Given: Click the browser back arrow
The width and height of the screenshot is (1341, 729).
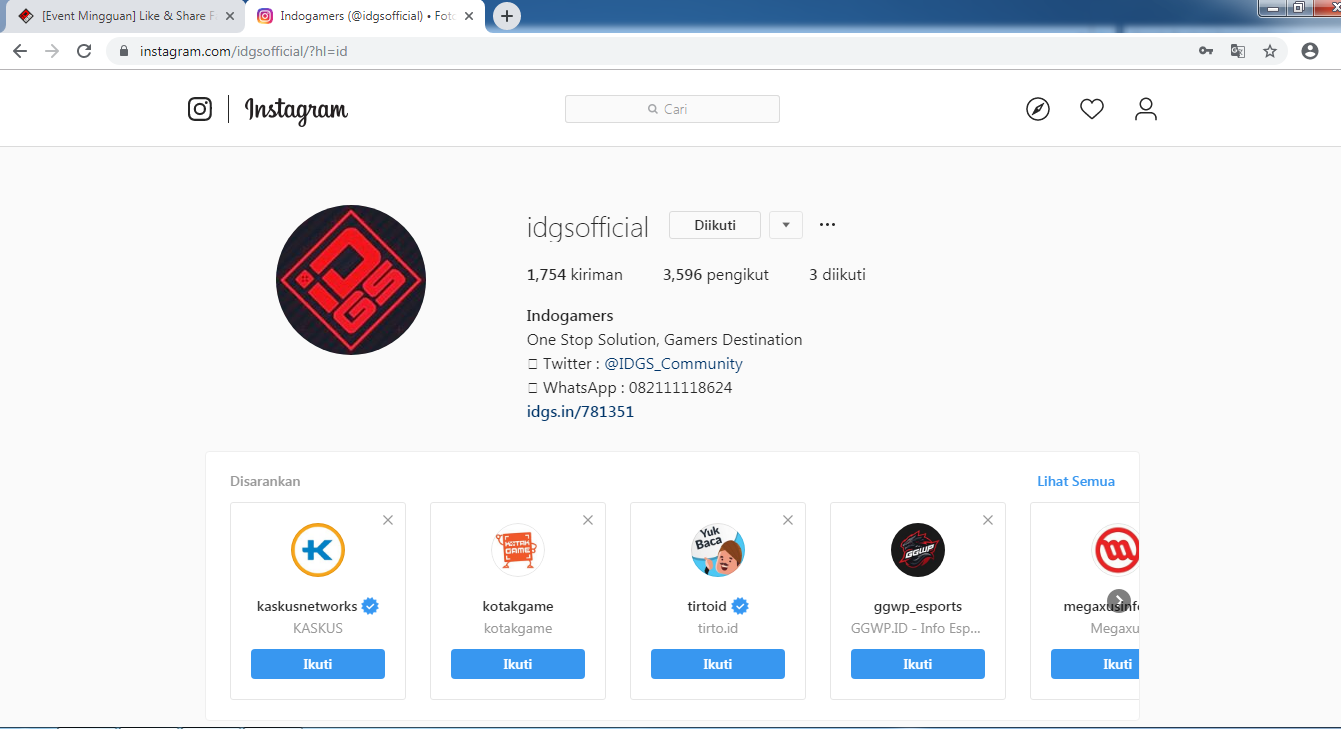Looking at the screenshot, I should click(20, 51).
